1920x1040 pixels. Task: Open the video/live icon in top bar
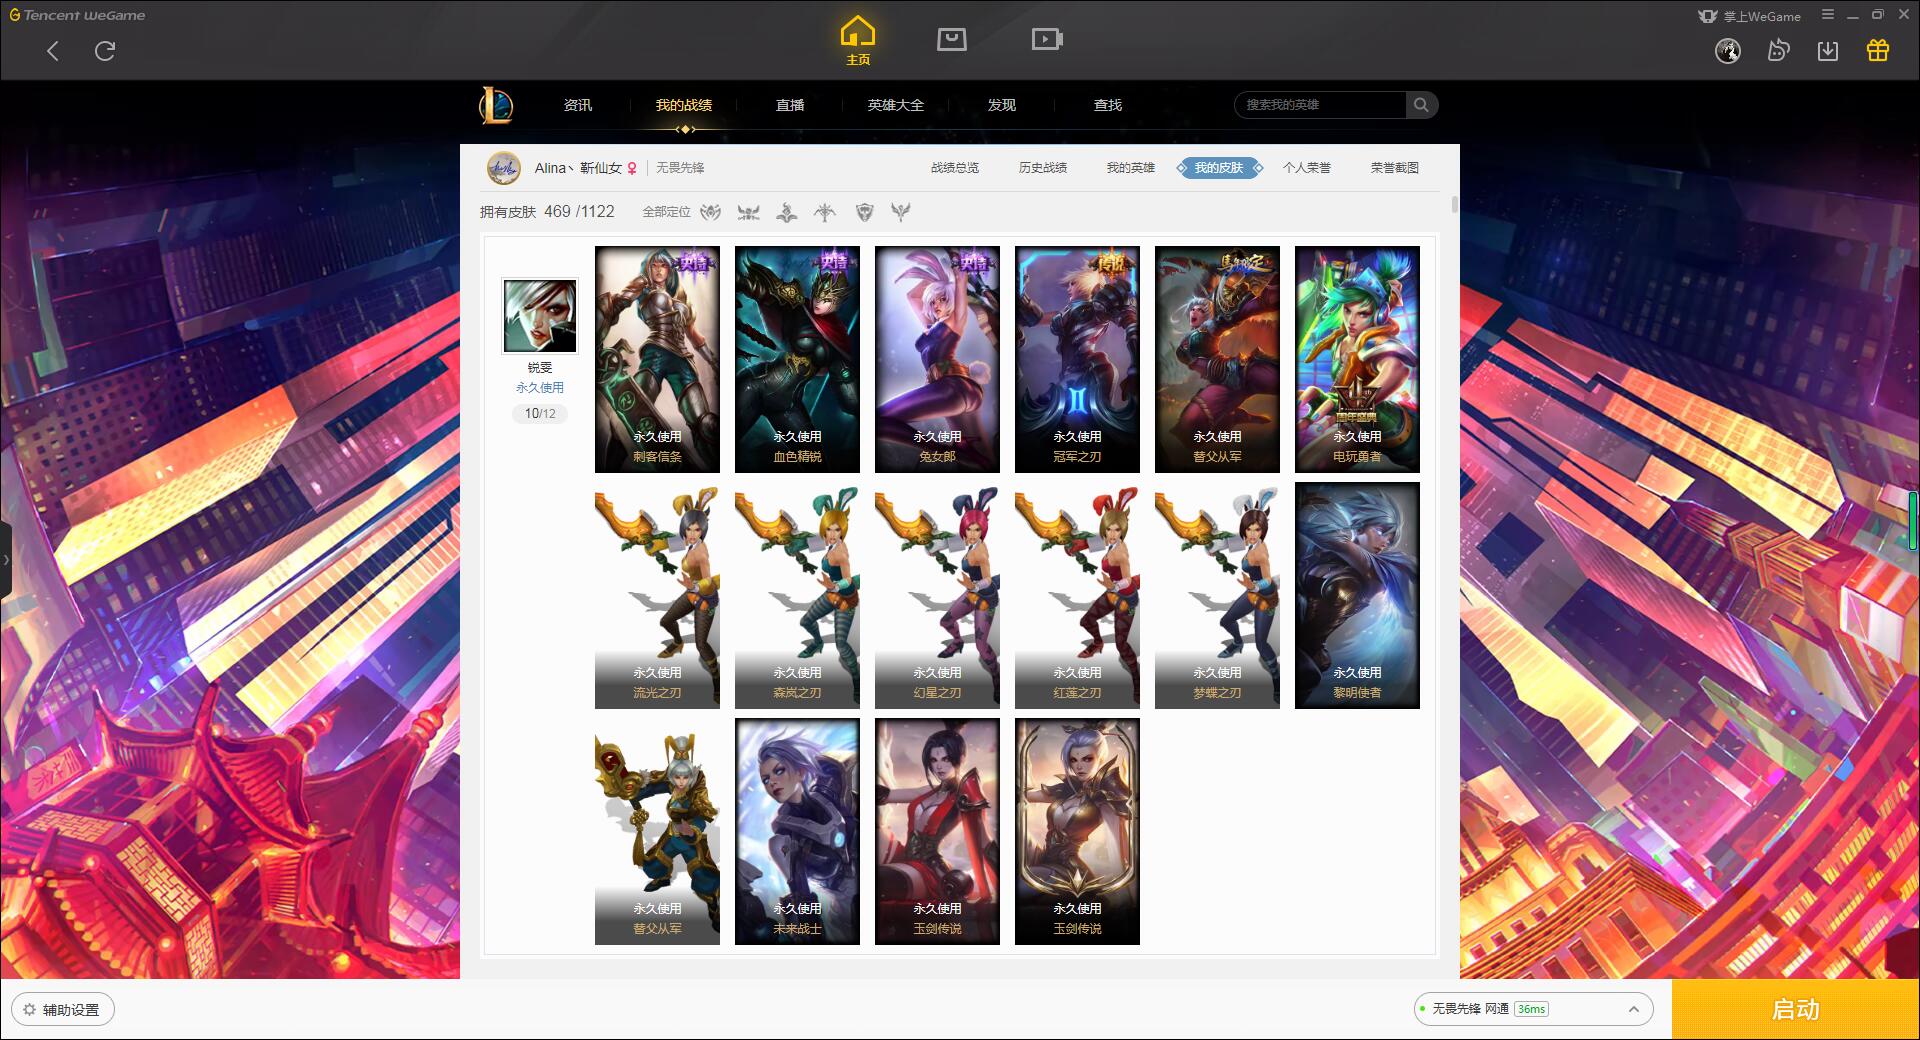coord(1047,39)
